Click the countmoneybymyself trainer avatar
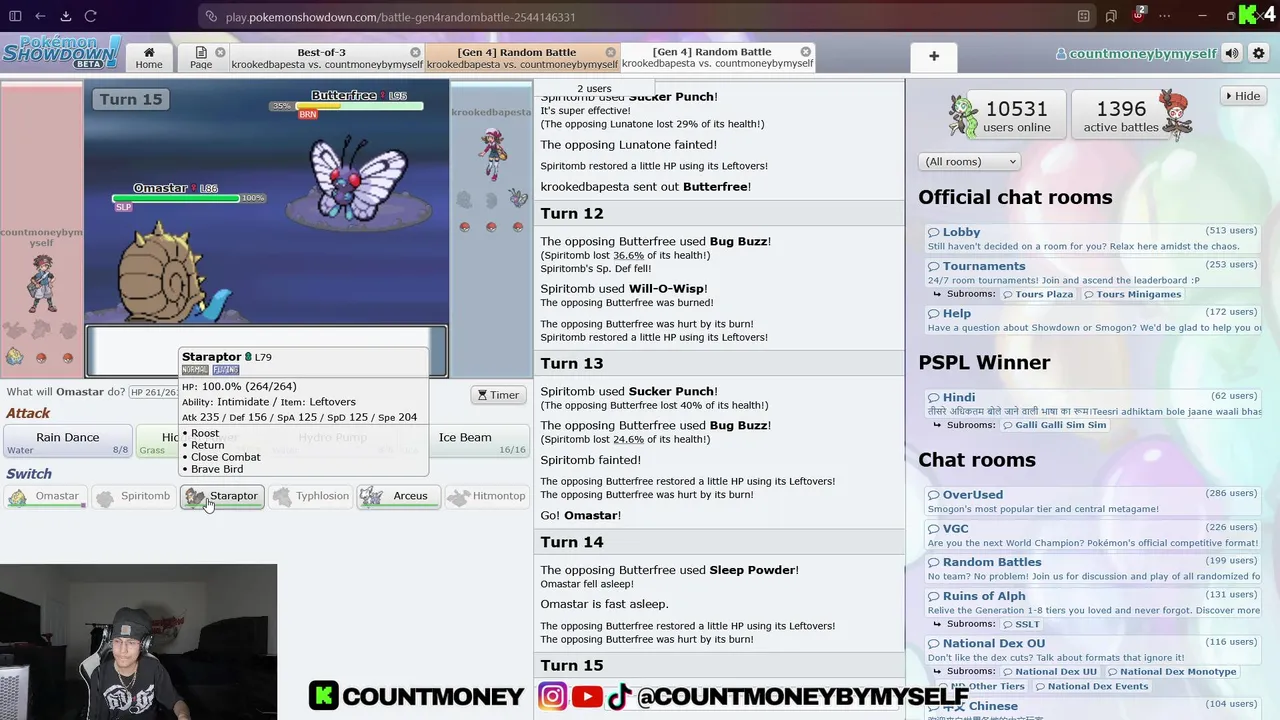1280x720 pixels. (41, 282)
